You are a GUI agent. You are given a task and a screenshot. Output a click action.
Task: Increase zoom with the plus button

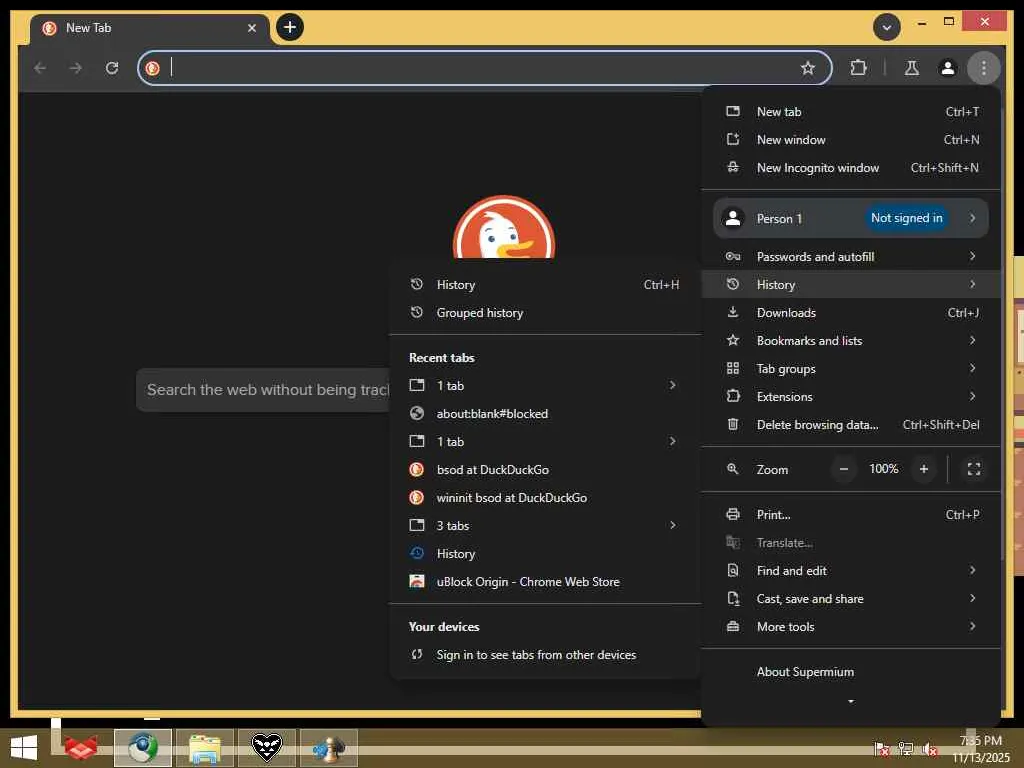(x=923, y=469)
